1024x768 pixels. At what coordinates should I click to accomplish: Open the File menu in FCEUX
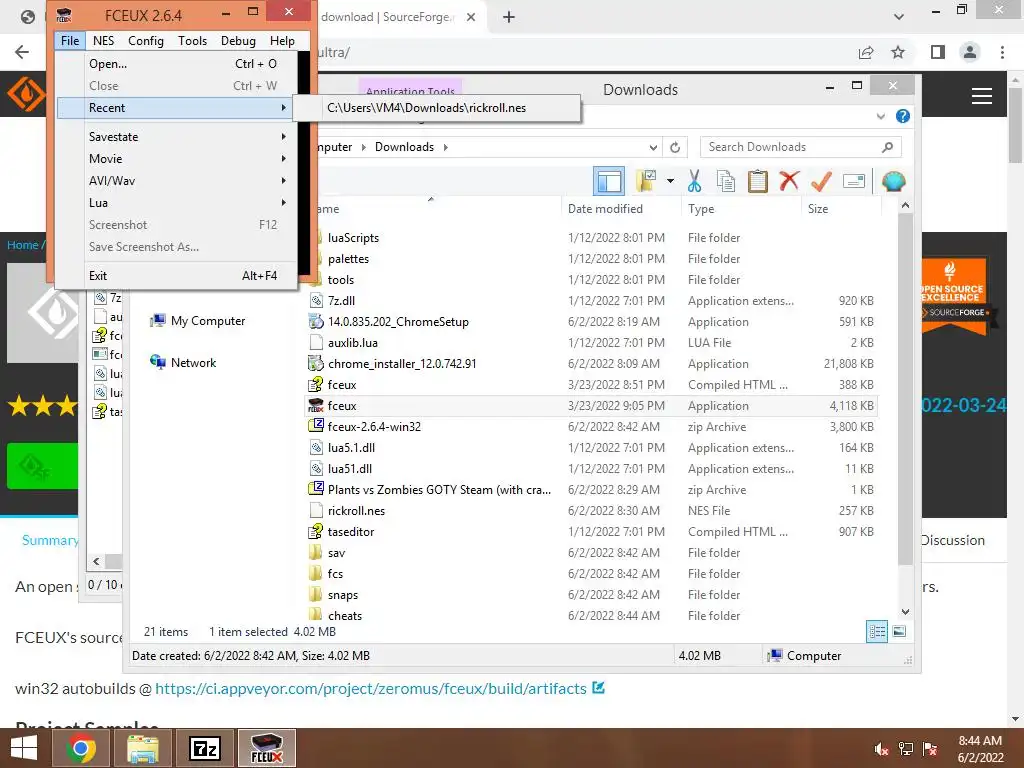click(x=70, y=40)
